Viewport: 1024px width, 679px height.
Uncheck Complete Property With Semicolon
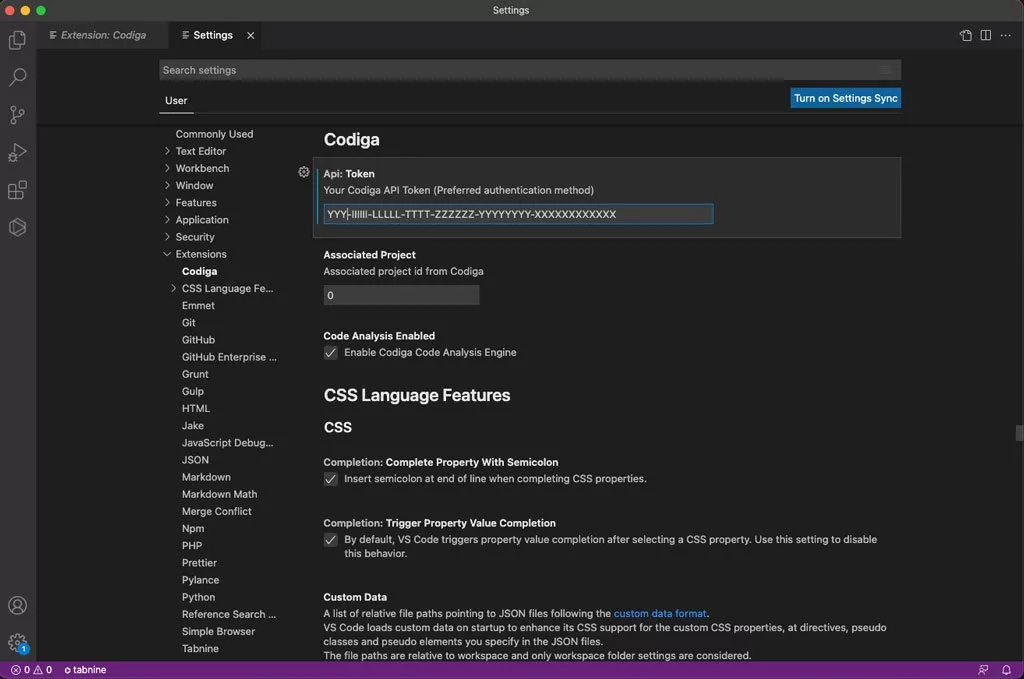[331, 479]
